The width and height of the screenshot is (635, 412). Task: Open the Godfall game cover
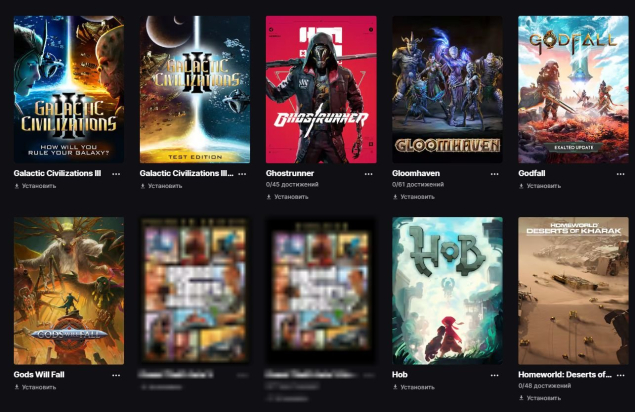click(x=573, y=90)
